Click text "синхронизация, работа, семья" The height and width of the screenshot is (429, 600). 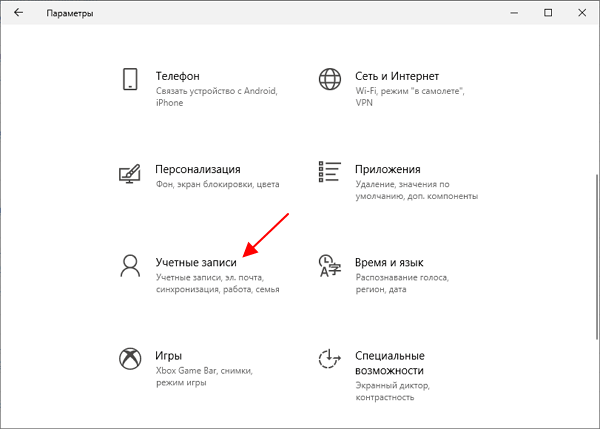pos(217,289)
